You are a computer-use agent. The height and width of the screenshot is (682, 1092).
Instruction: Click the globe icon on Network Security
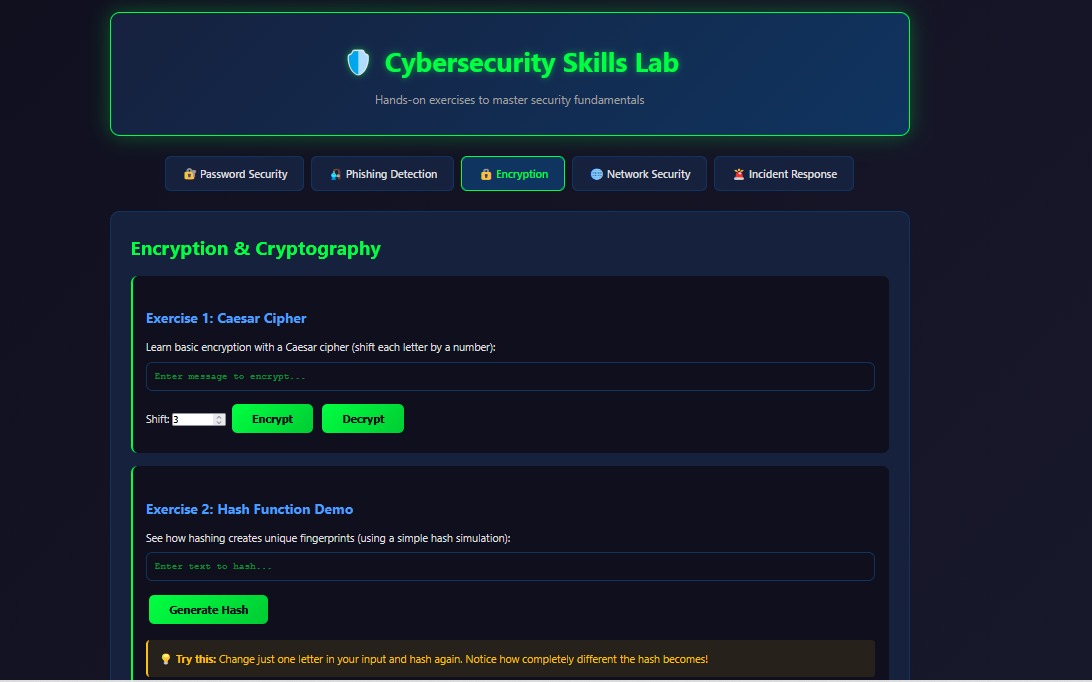tap(597, 174)
